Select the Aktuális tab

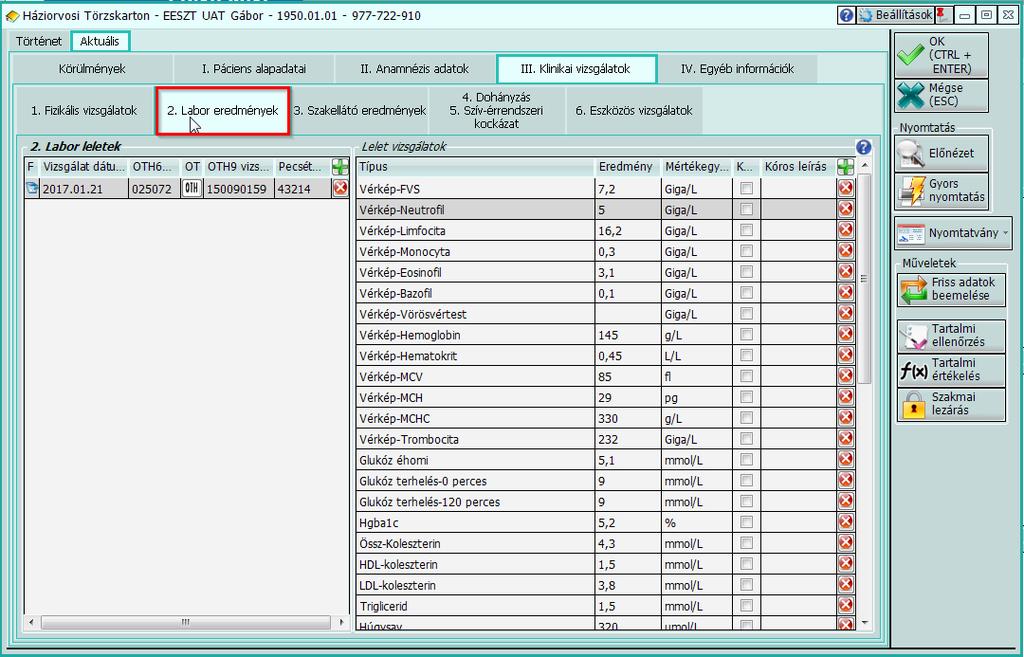(x=100, y=41)
